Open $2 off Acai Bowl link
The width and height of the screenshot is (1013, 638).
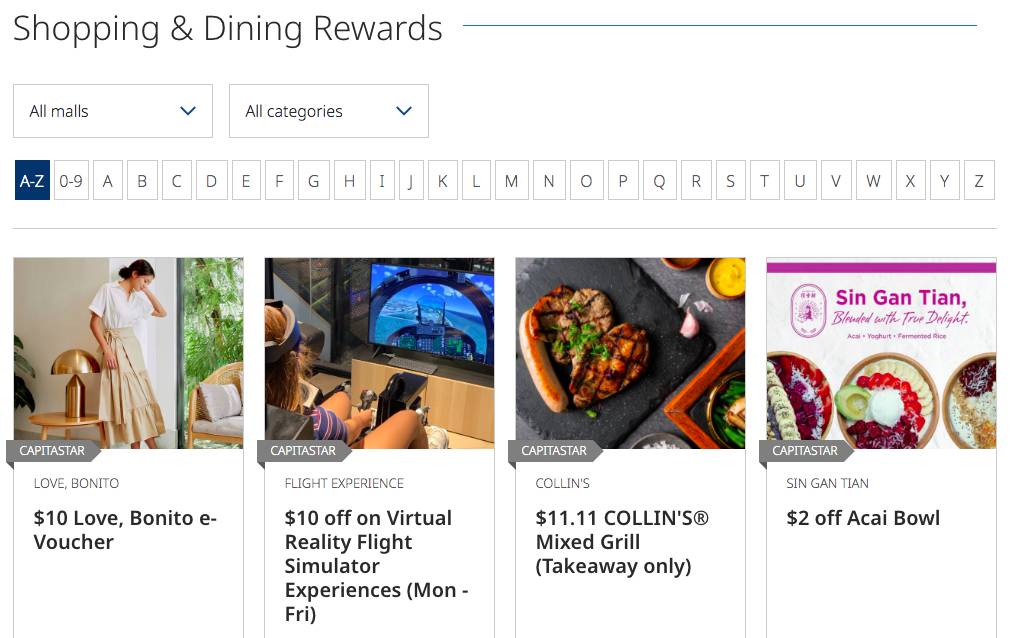point(863,518)
